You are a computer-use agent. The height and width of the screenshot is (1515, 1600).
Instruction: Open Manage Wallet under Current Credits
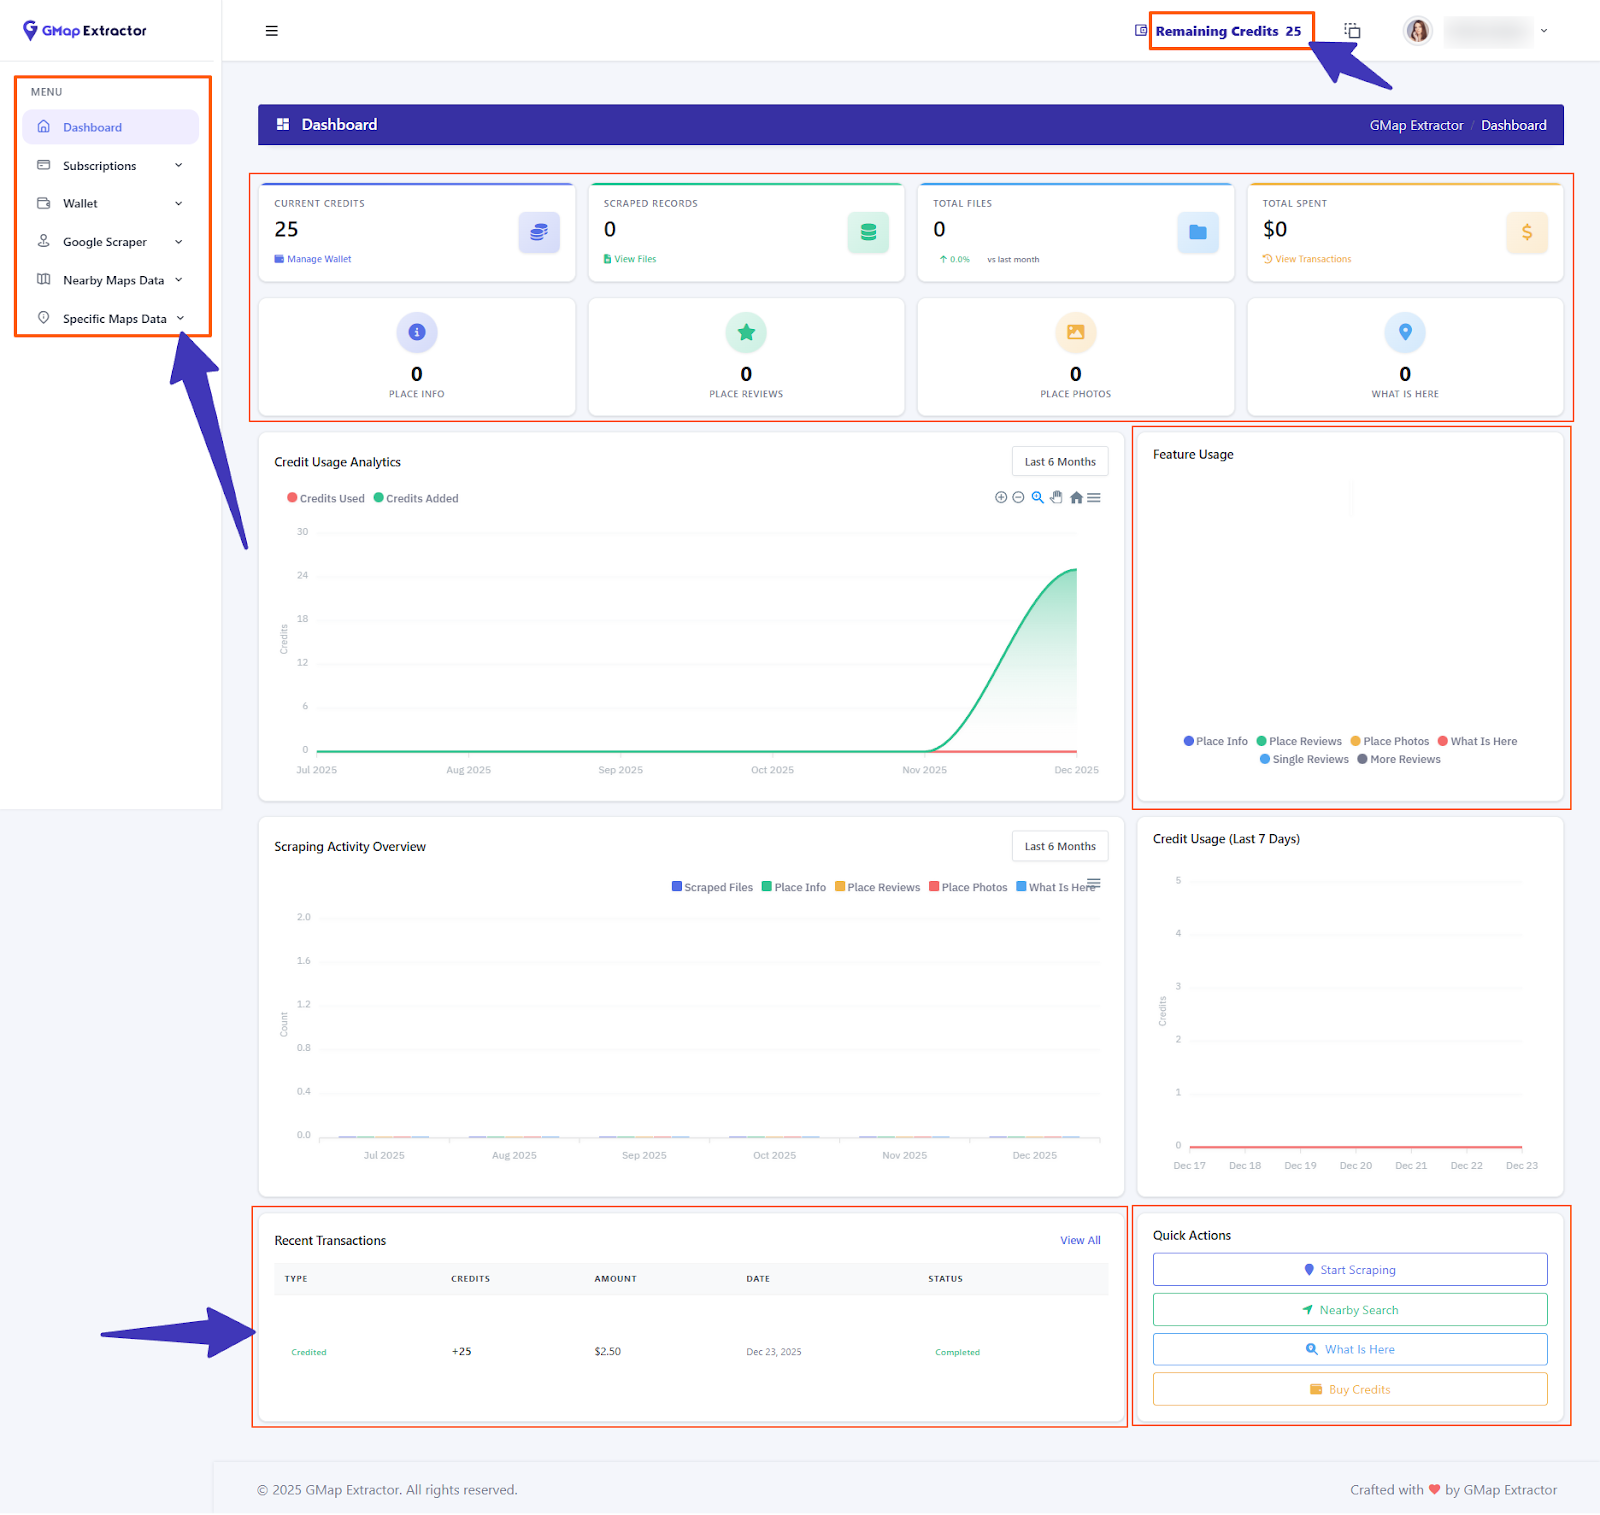pos(312,259)
